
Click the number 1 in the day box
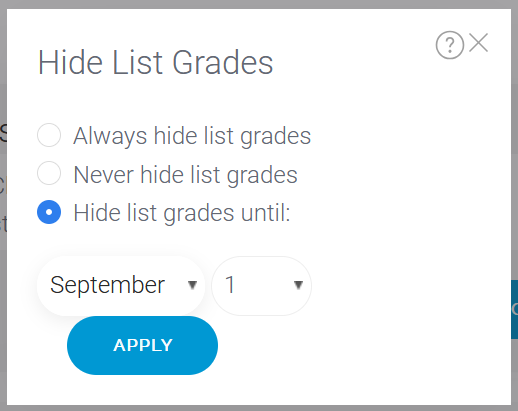(230, 285)
